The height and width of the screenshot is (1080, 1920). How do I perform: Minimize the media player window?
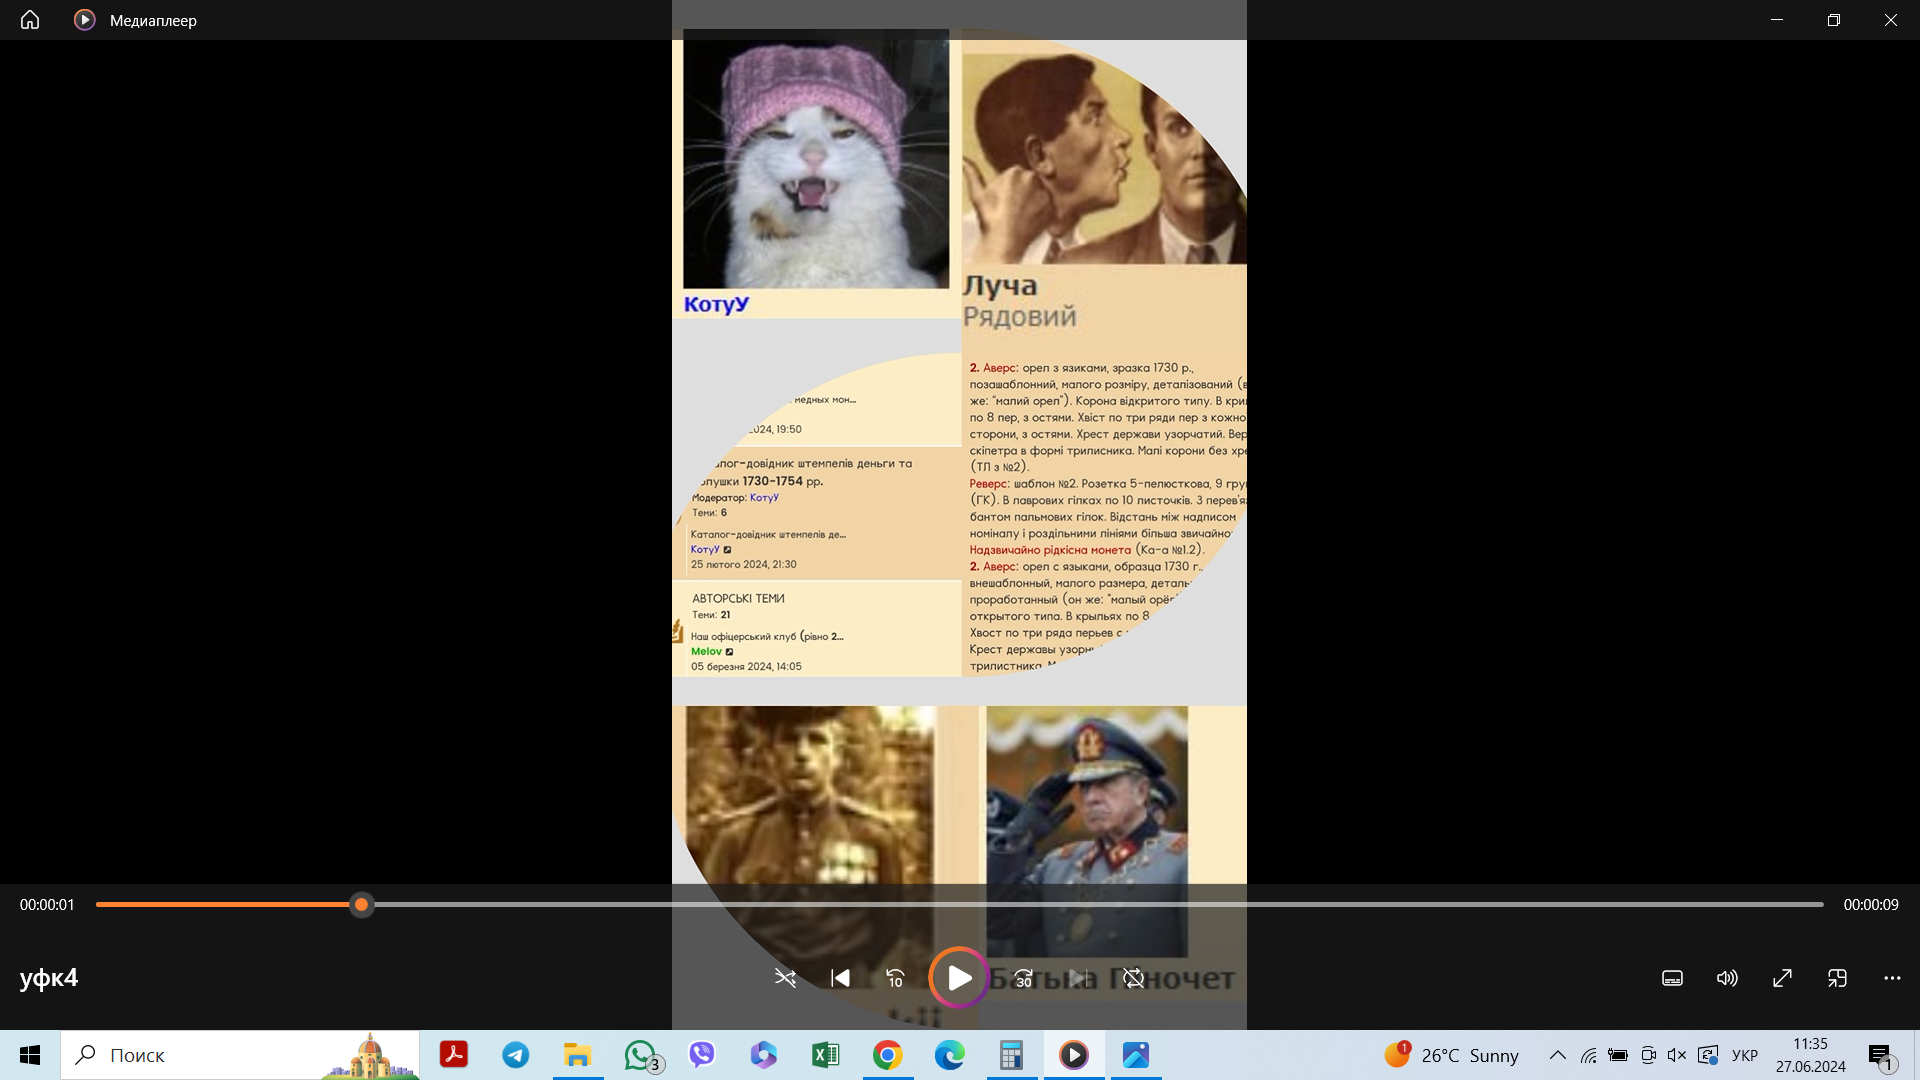(1777, 20)
